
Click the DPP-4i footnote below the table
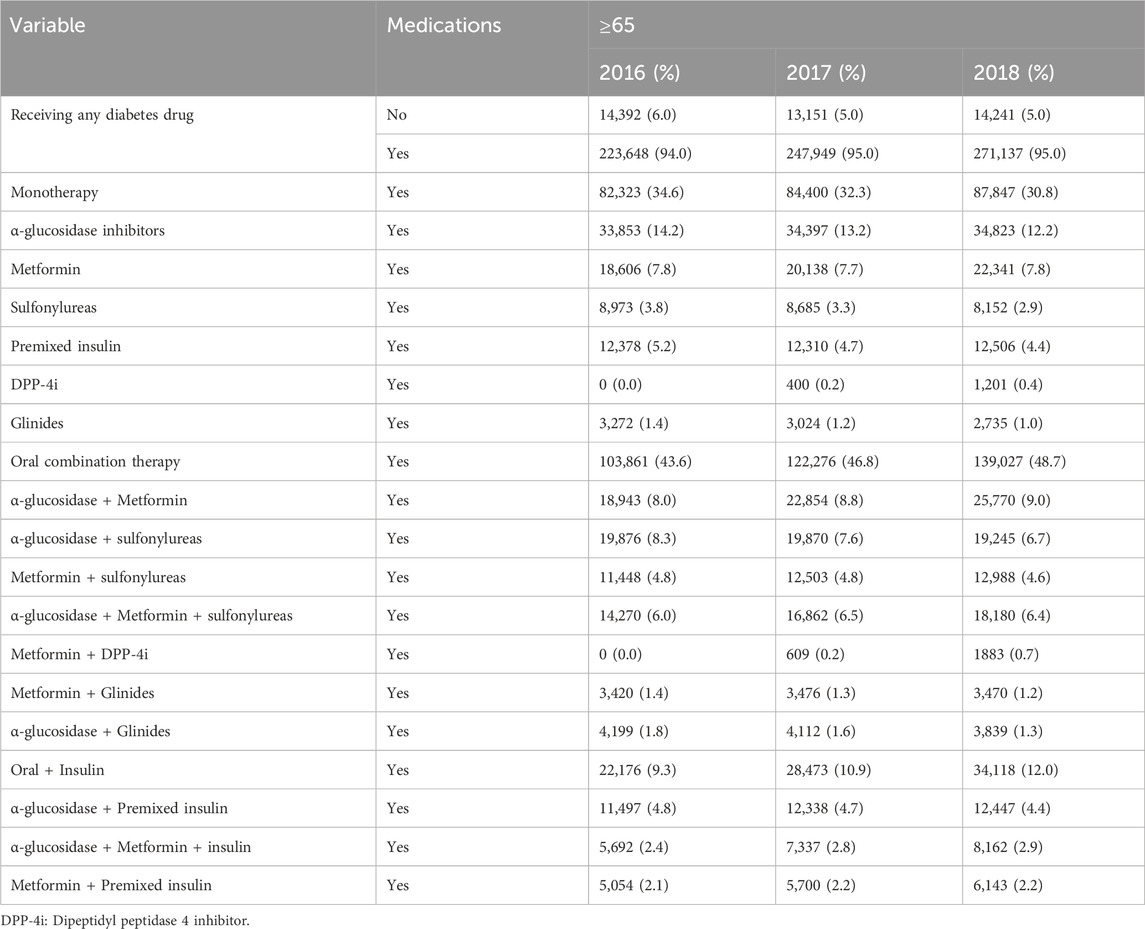point(126,921)
